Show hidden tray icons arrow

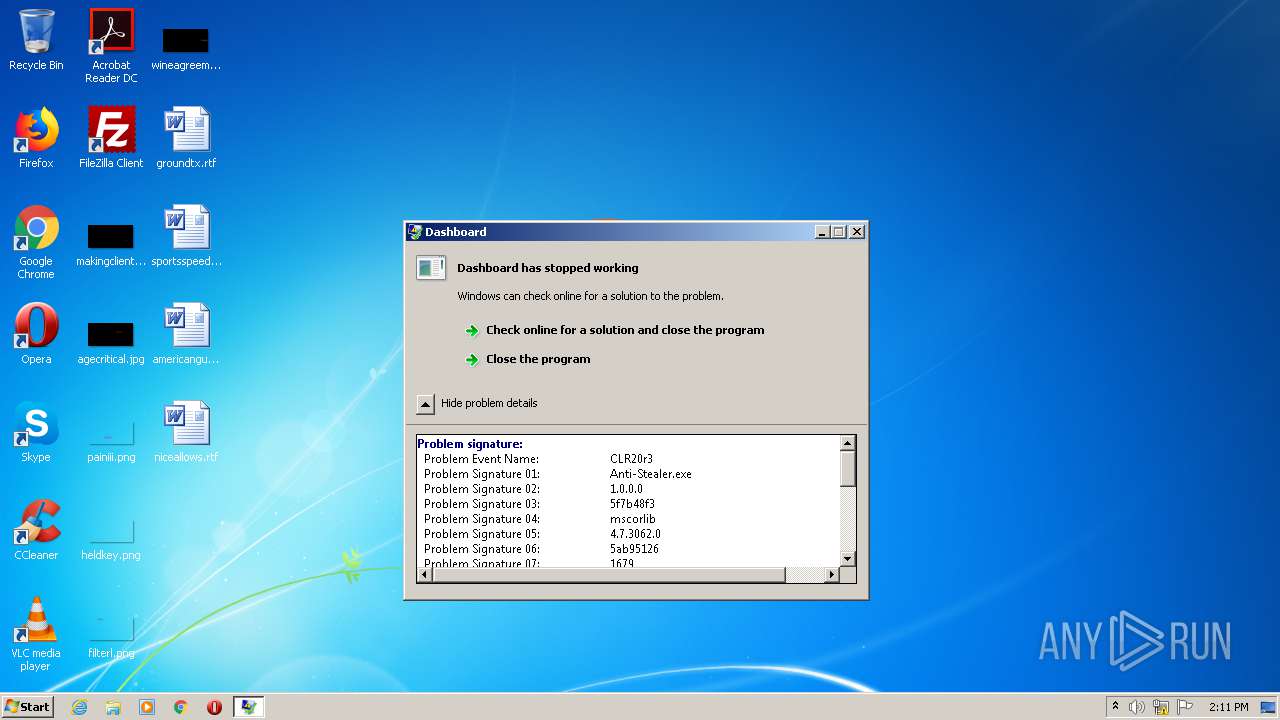(1115, 707)
